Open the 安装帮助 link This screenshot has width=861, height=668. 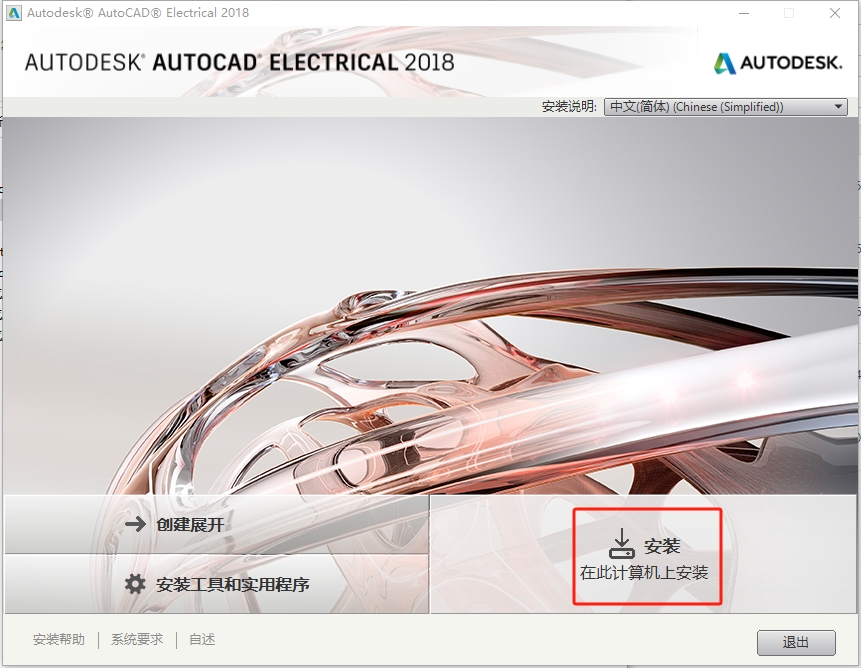(x=59, y=640)
